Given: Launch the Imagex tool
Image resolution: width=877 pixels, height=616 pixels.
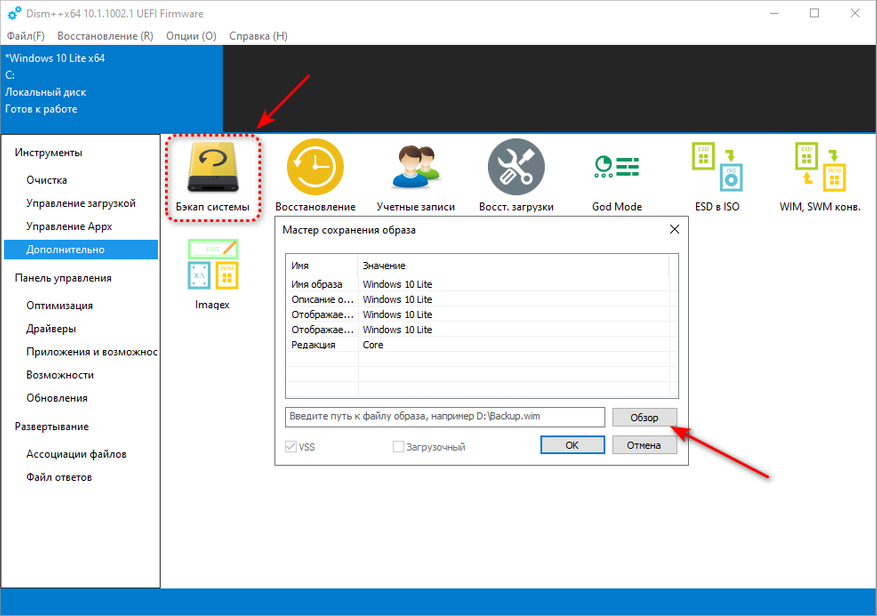Looking at the screenshot, I should pyautogui.click(x=213, y=275).
